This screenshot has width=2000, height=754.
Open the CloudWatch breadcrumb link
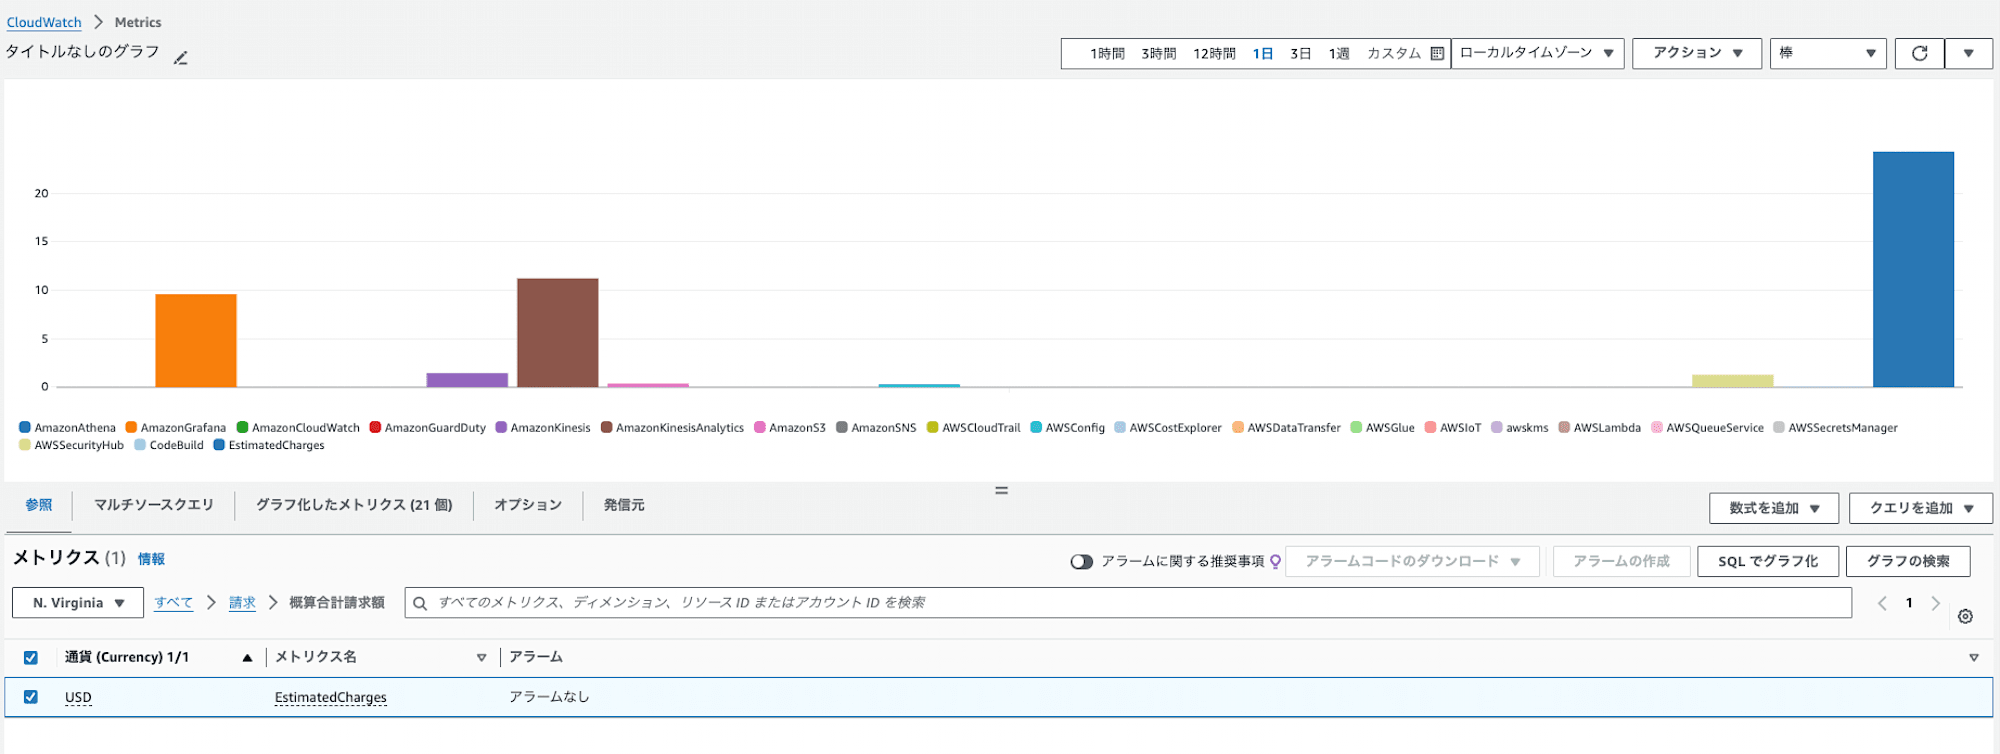pyautogui.click(x=44, y=22)
